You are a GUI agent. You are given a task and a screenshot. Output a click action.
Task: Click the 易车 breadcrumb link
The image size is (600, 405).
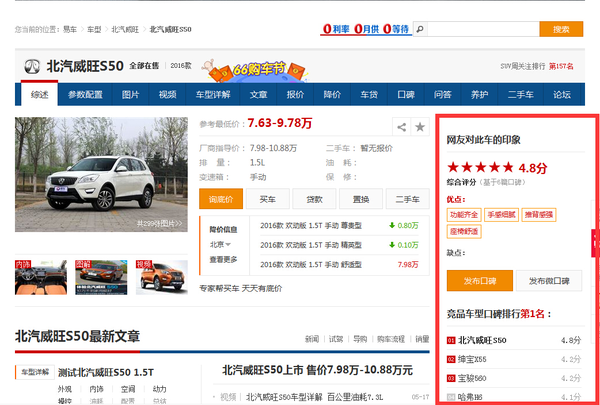(x=70, y=29)
